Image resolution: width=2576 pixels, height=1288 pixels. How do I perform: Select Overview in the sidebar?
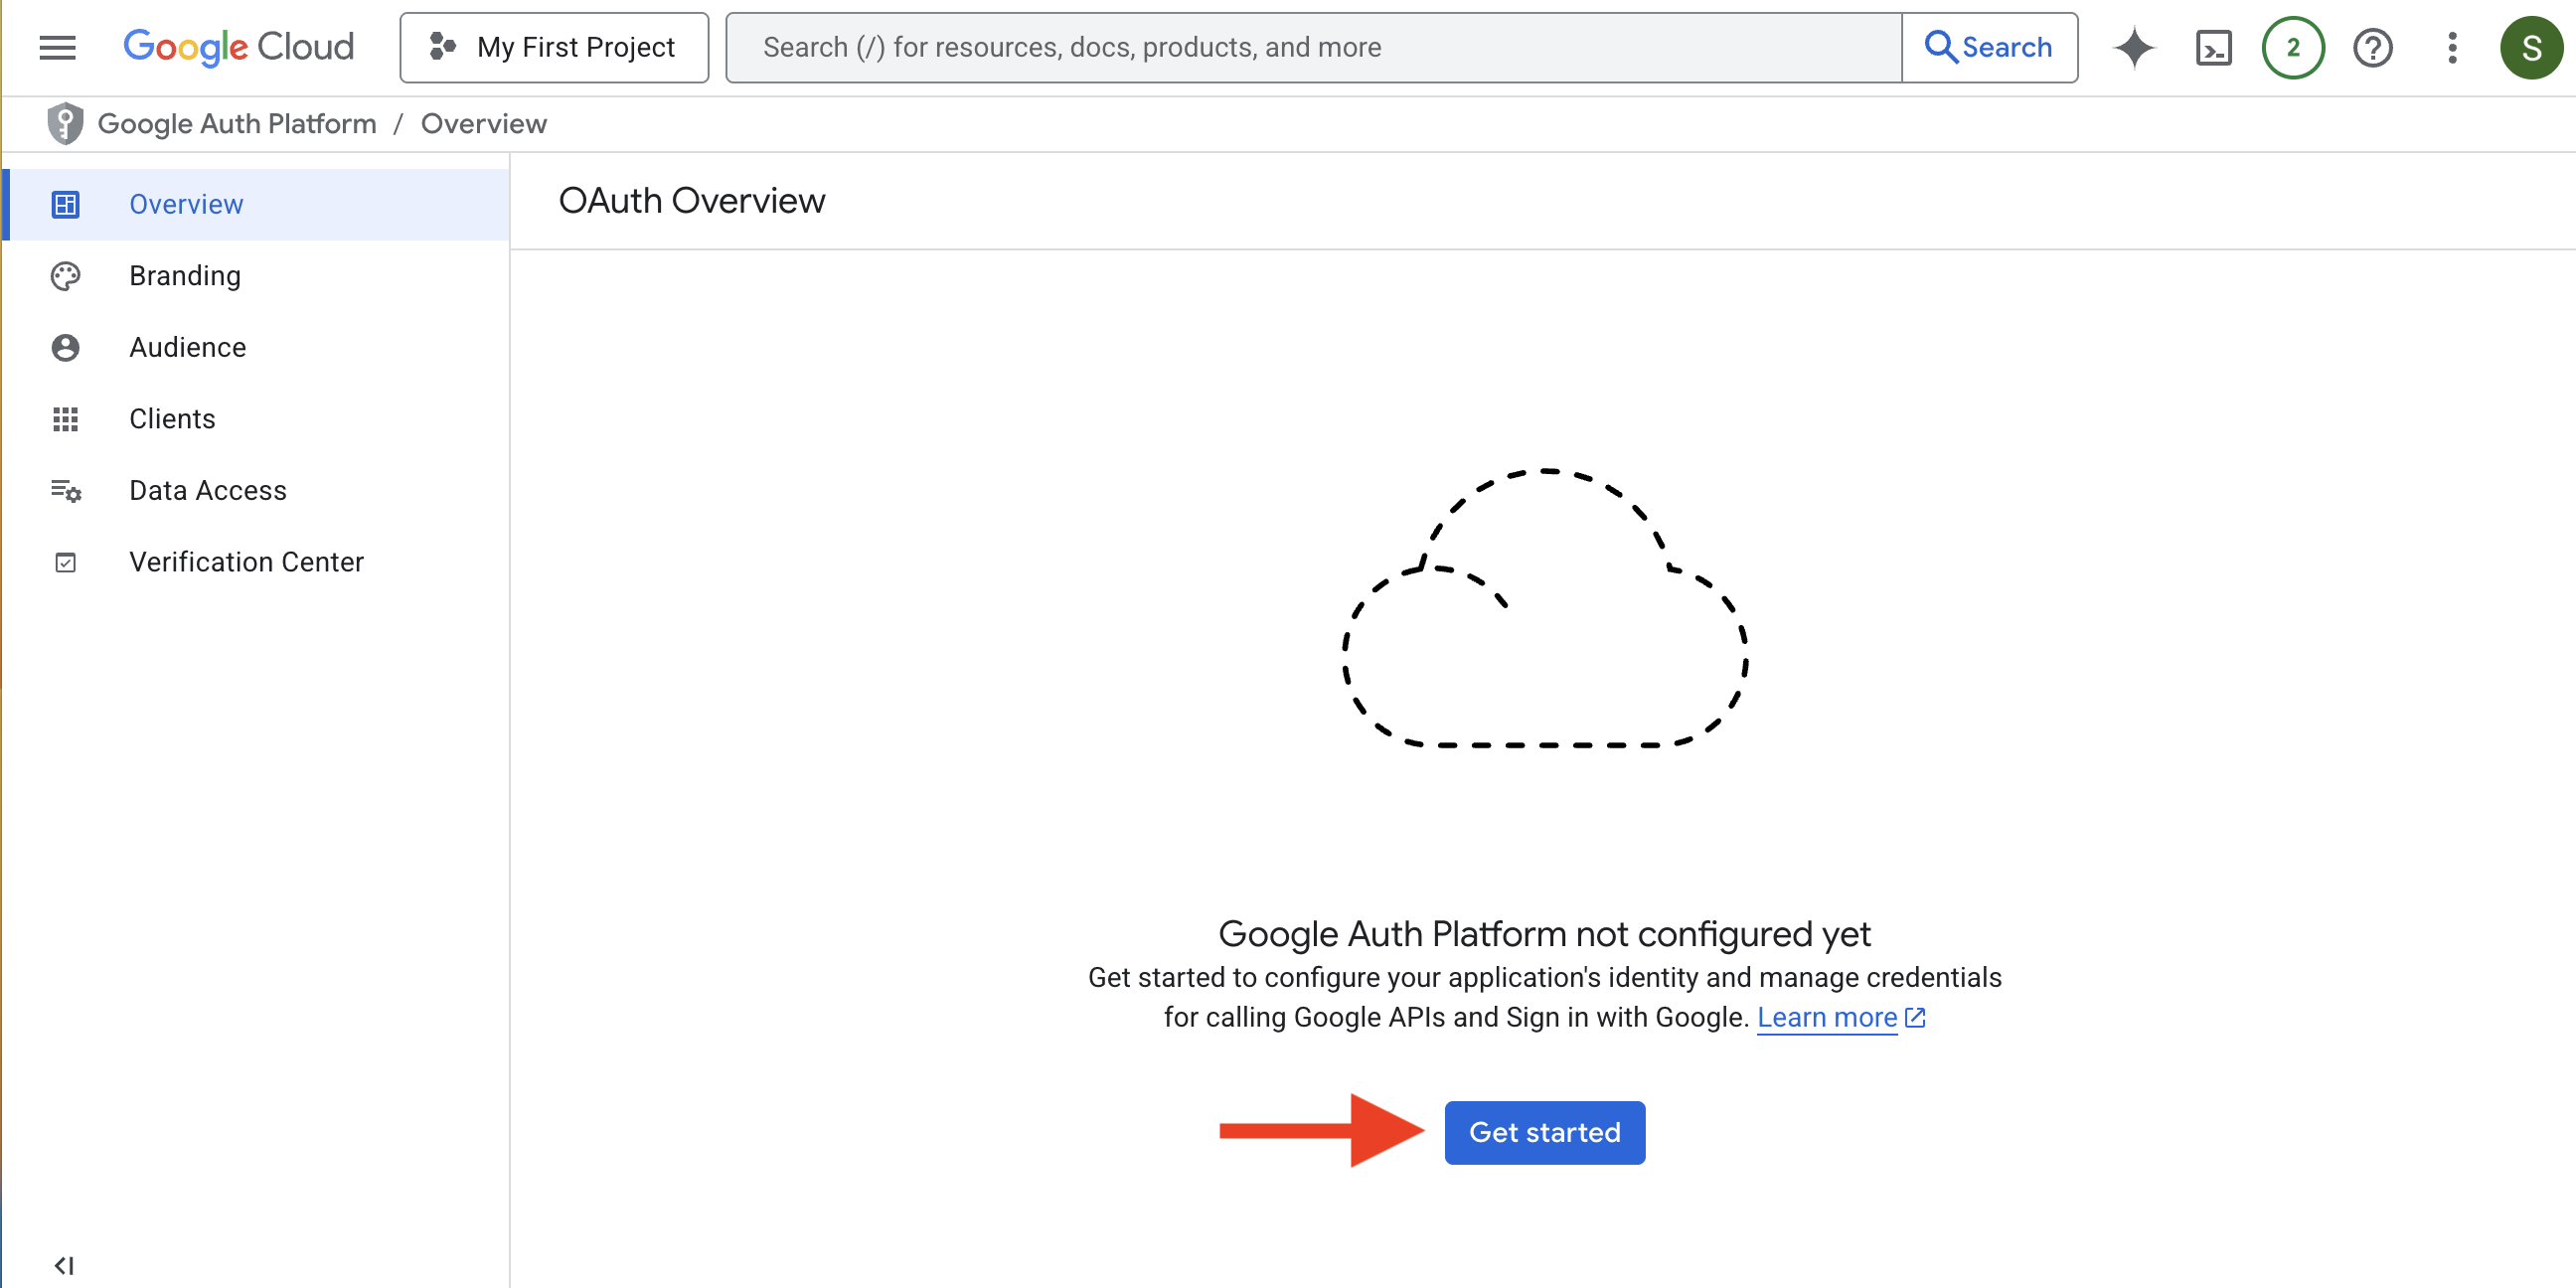coord(186,204)
